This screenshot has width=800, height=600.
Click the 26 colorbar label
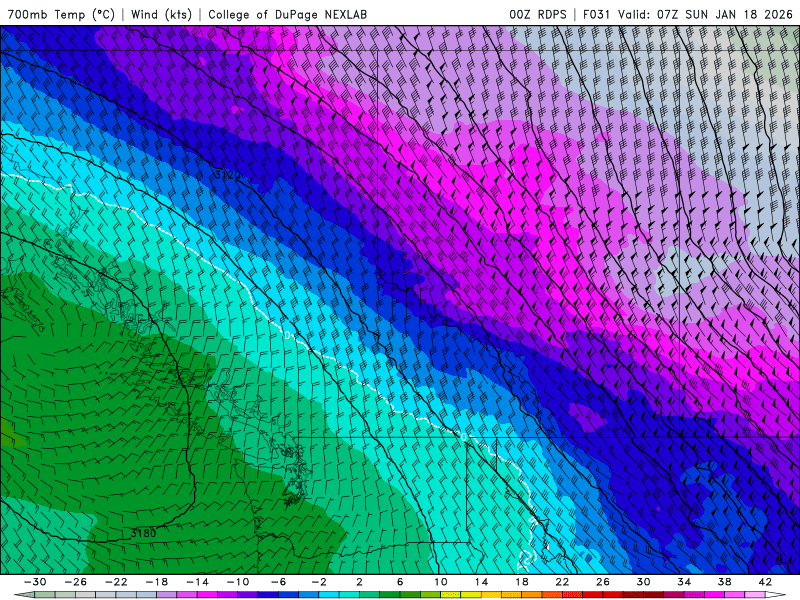click(x=603, y=582)
